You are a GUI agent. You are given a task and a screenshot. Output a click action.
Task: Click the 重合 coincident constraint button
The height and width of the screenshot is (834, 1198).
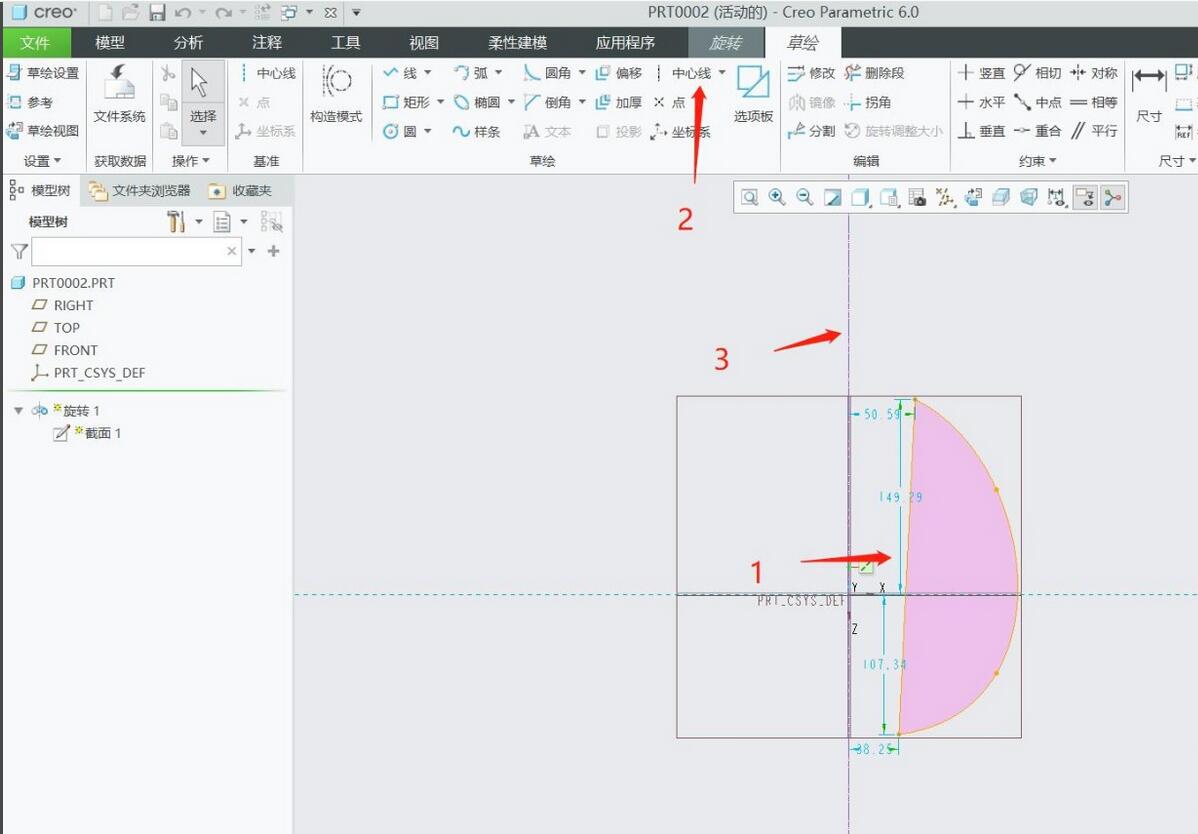tap(1038, 131)
